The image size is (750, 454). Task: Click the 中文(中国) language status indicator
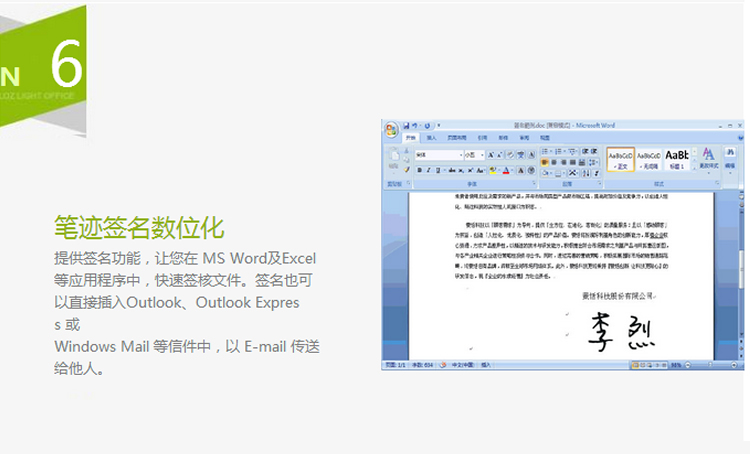pos(462,365)
